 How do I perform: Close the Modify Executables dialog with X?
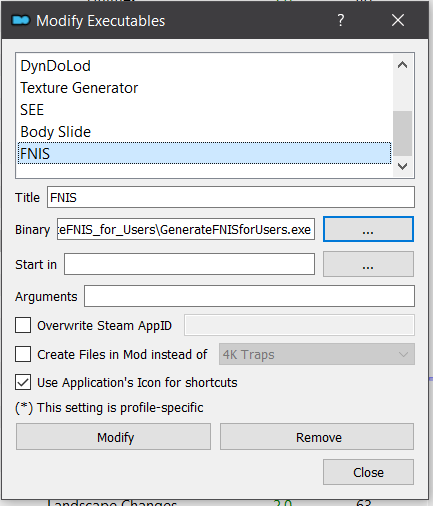(x=398, y=21)
